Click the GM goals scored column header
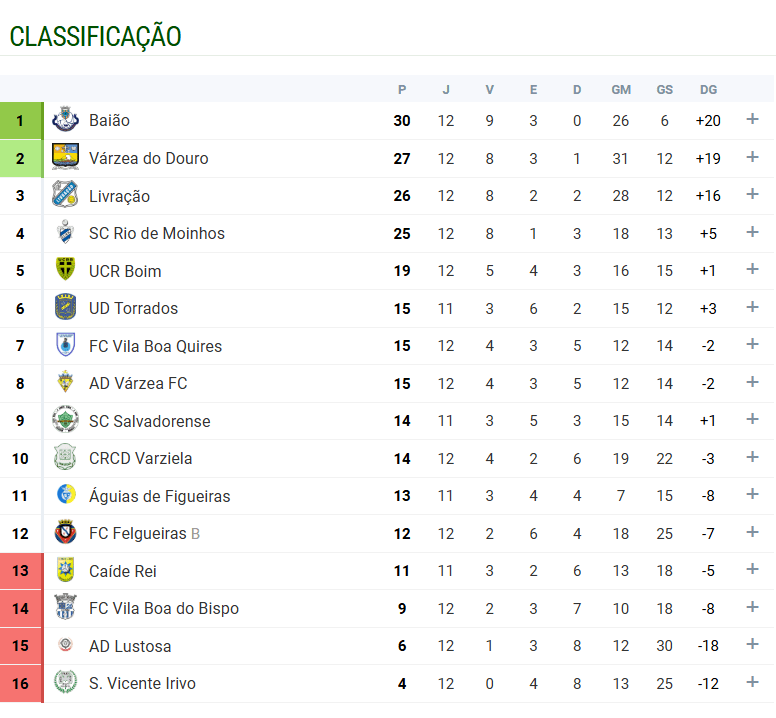This screenshot has height=718, width=776. click(x=621, y=90)
